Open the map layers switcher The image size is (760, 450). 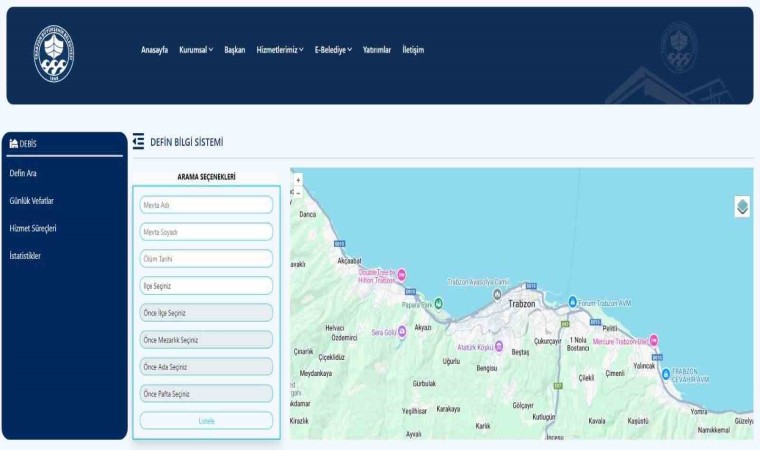(741, 207)
